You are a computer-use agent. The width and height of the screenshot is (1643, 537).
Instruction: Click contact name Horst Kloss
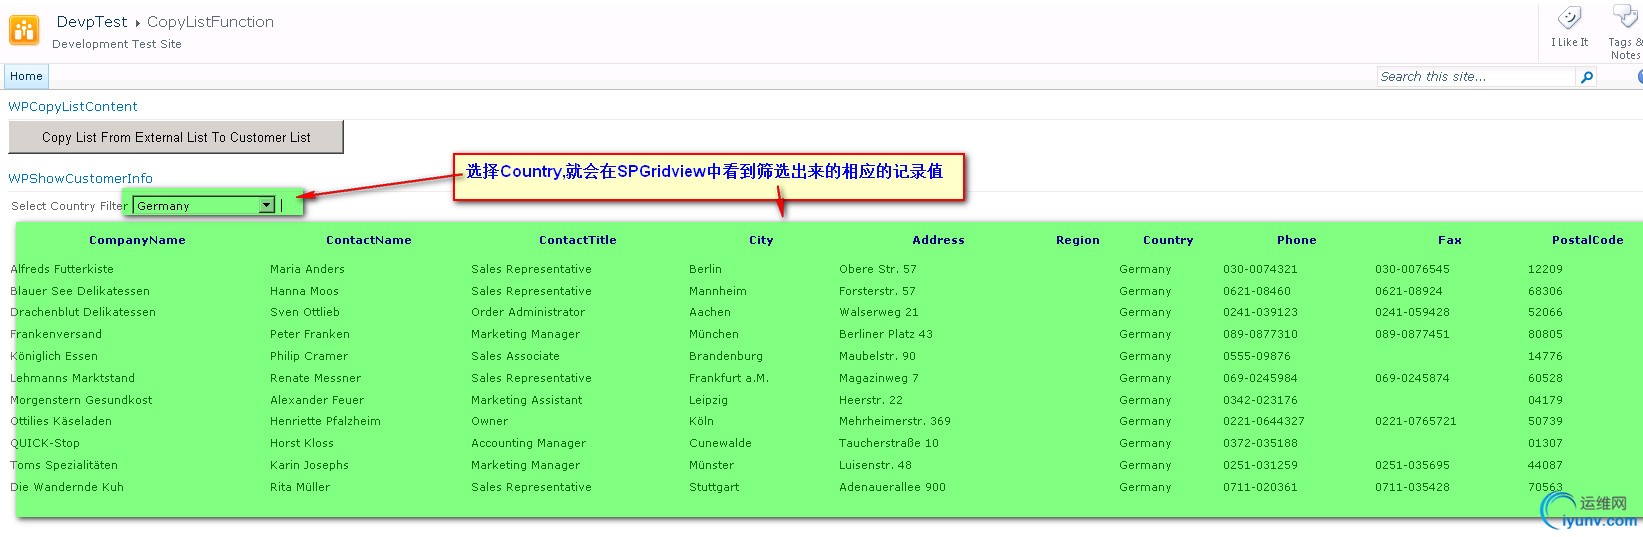coord(302,443)
